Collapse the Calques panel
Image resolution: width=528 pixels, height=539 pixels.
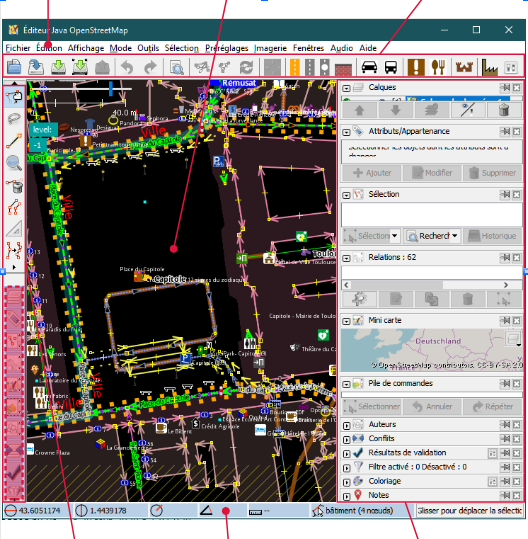point(346,88)
